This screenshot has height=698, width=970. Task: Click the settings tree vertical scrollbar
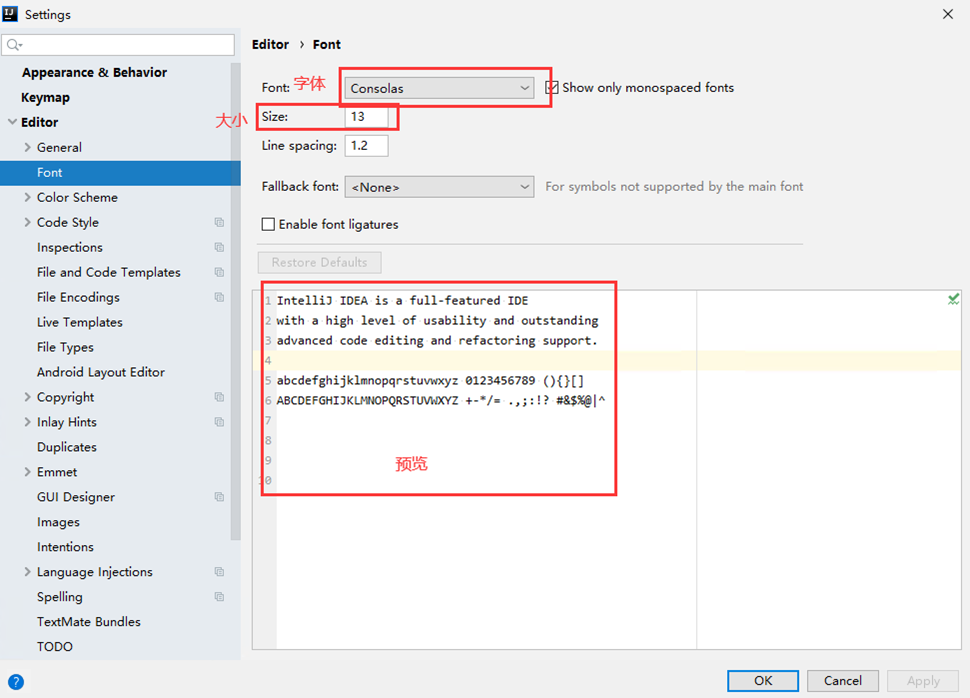coord(235,301)
